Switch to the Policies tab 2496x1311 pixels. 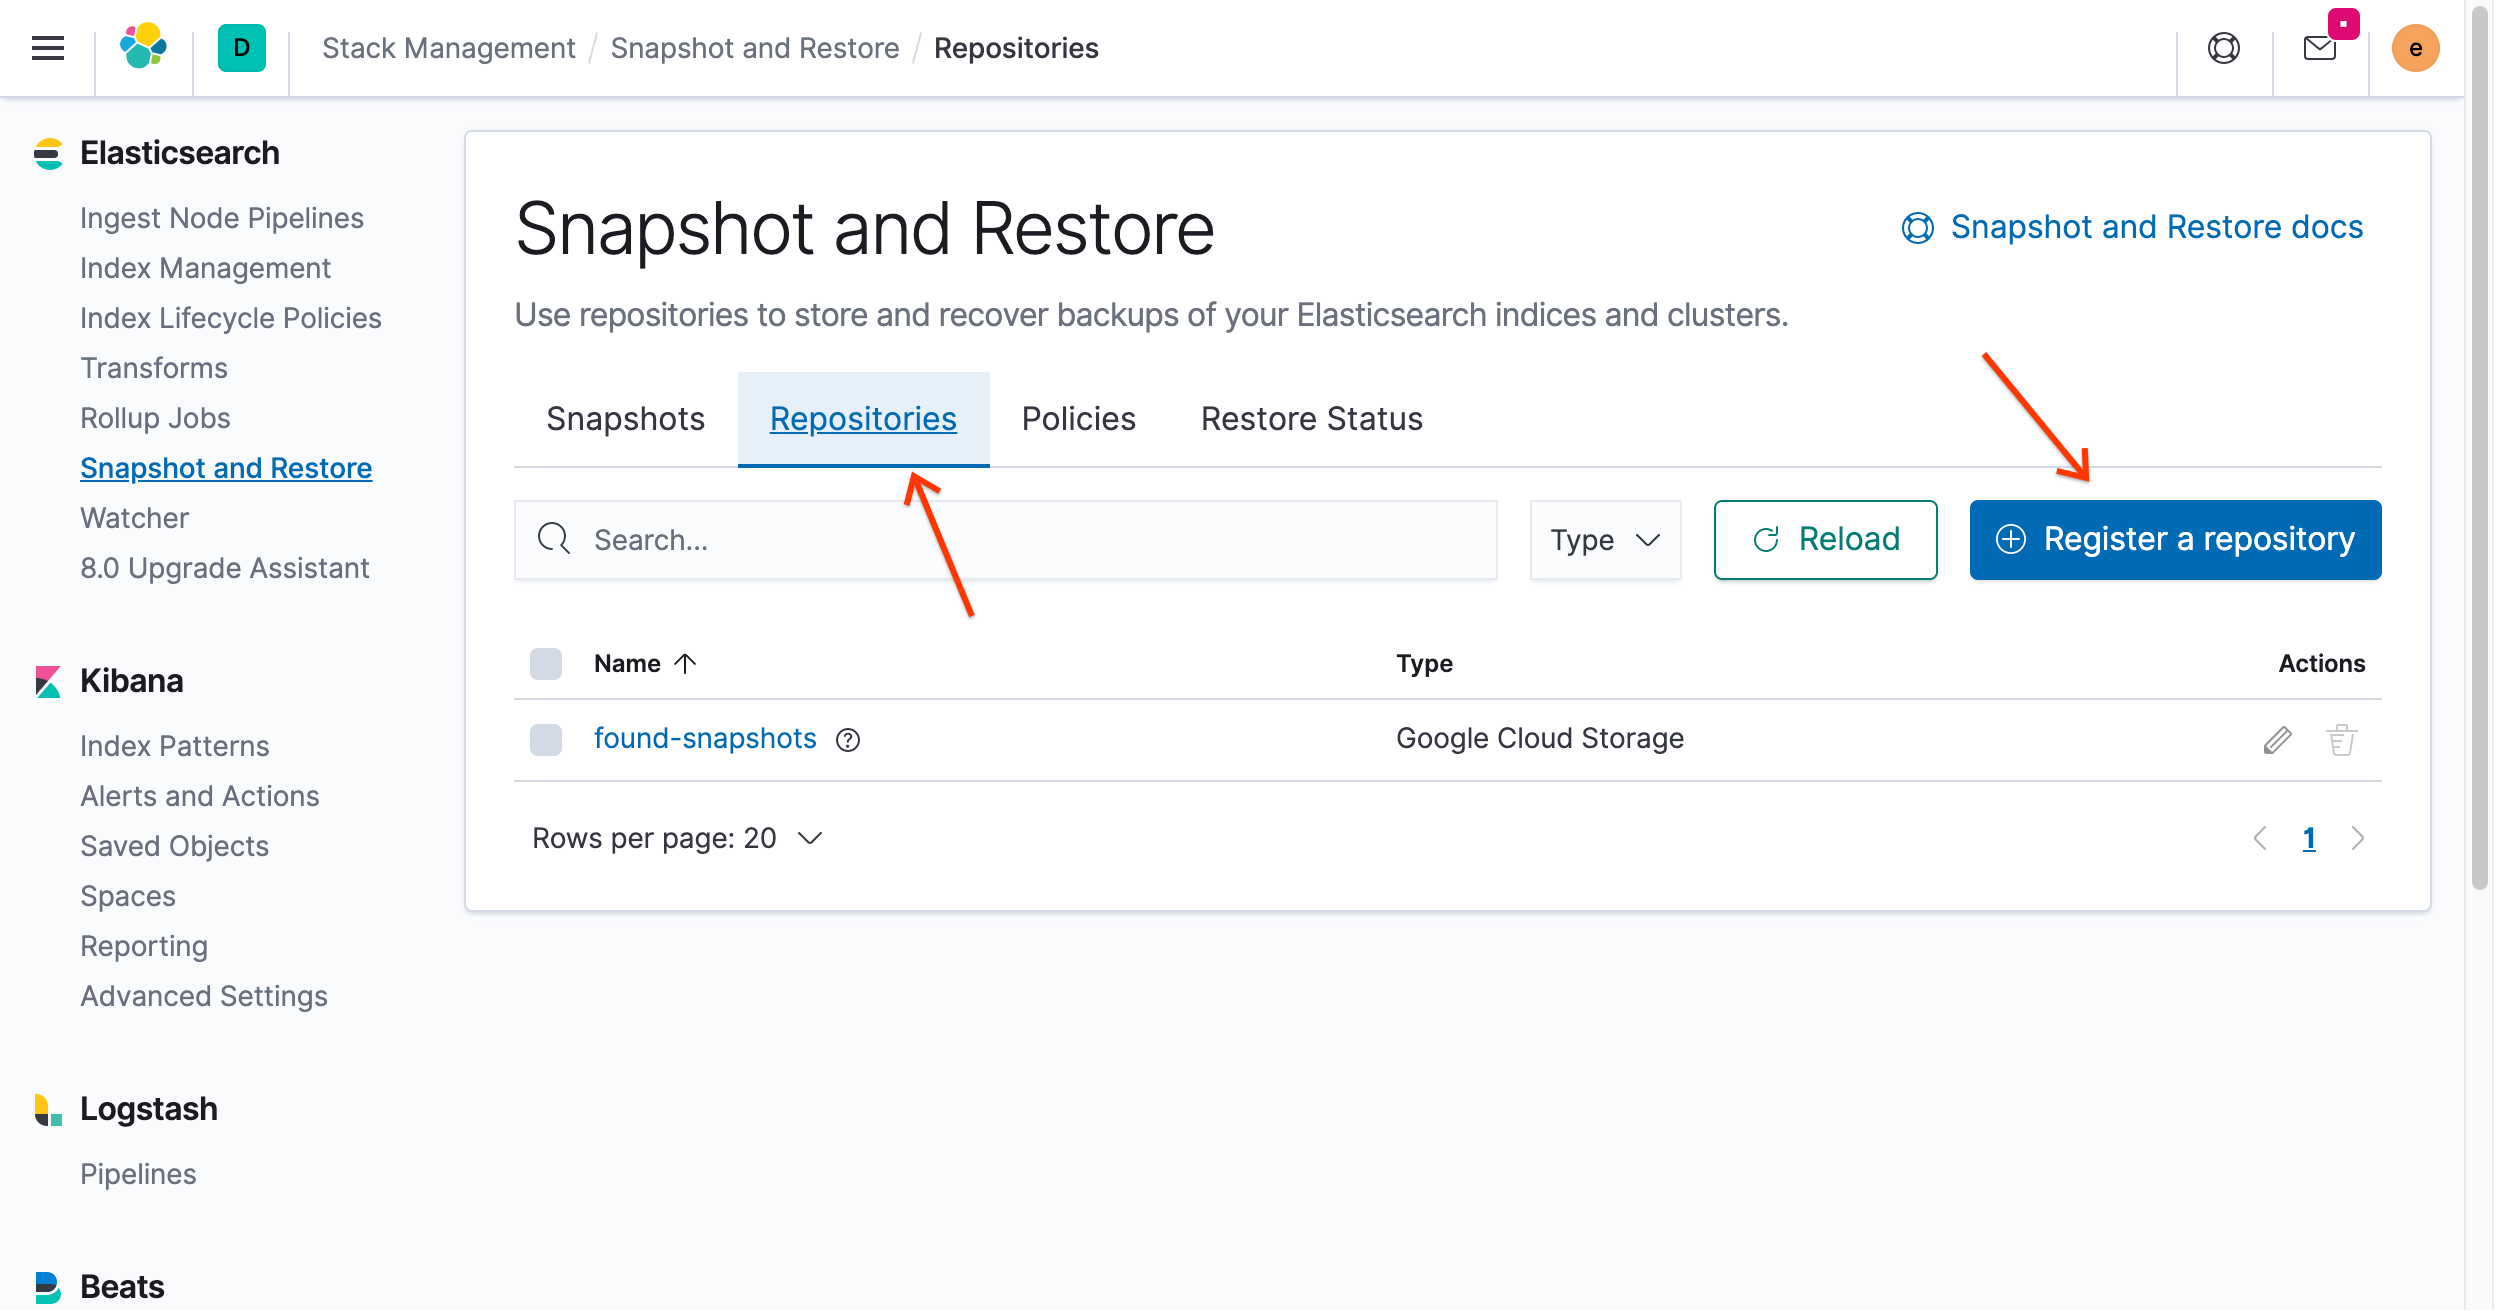1078,419
